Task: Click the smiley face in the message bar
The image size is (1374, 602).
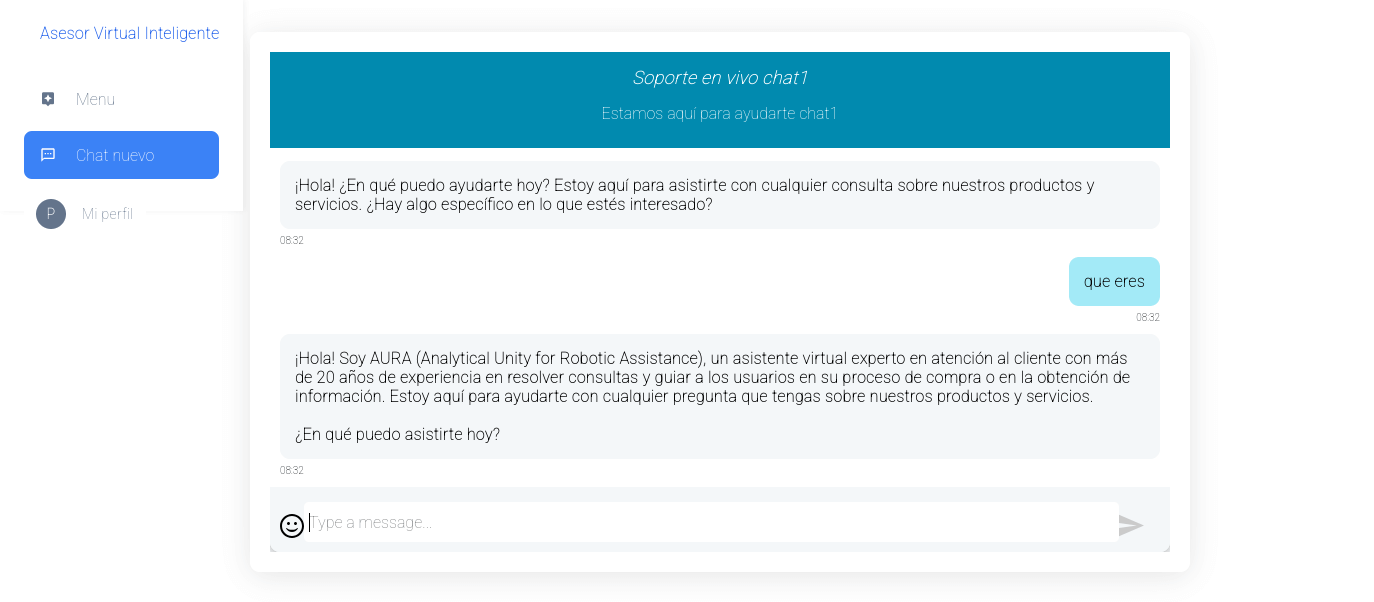Action: tap(291, 524)
